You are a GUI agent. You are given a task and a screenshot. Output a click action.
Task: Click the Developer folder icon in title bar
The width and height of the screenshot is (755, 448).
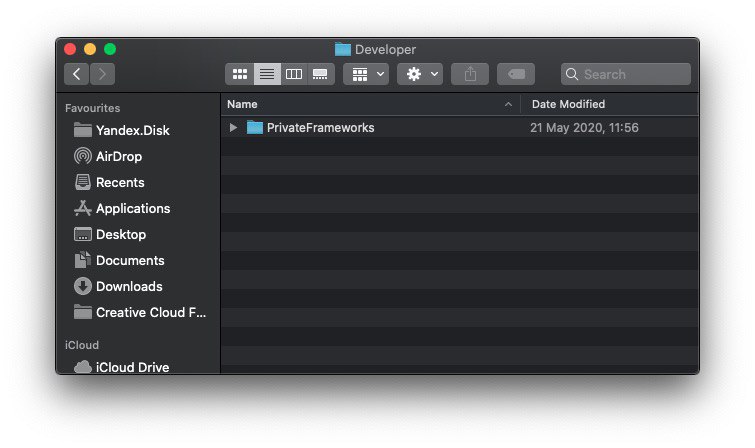pyautogui.click(x=343, y=49)
